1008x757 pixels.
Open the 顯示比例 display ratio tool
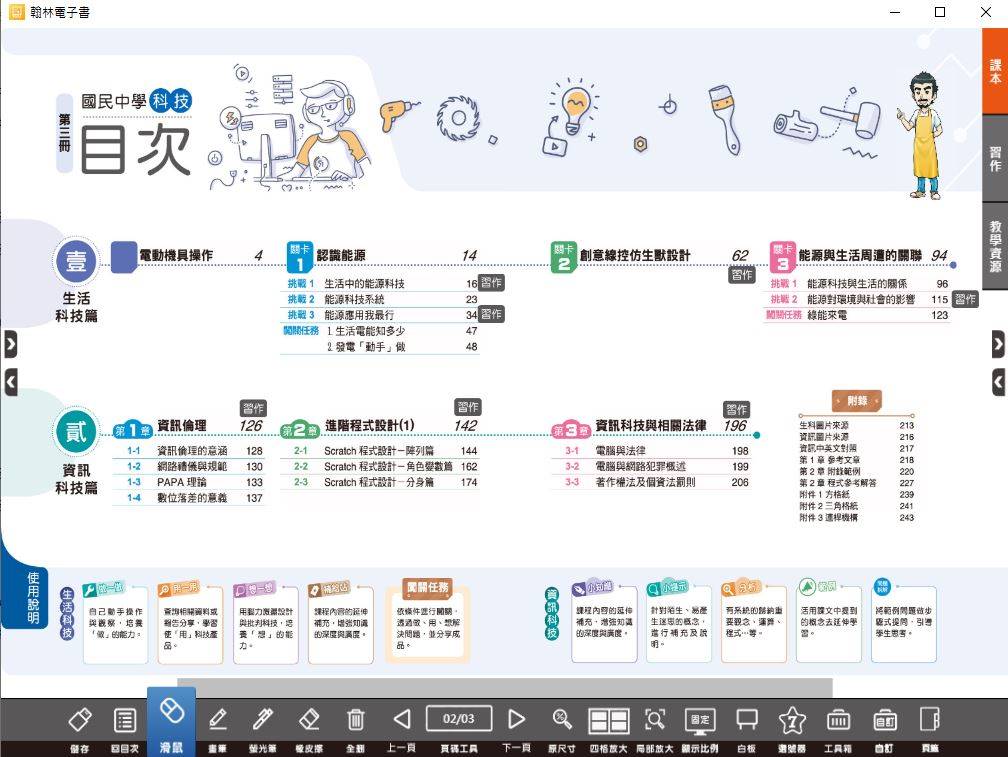700,720
